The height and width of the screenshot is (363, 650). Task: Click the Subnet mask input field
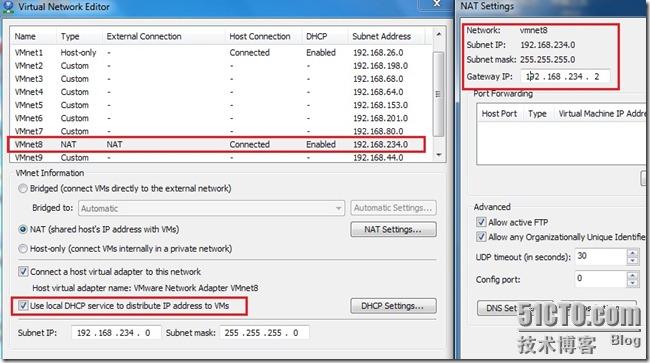pyautogui.click(x=264, y=333)
